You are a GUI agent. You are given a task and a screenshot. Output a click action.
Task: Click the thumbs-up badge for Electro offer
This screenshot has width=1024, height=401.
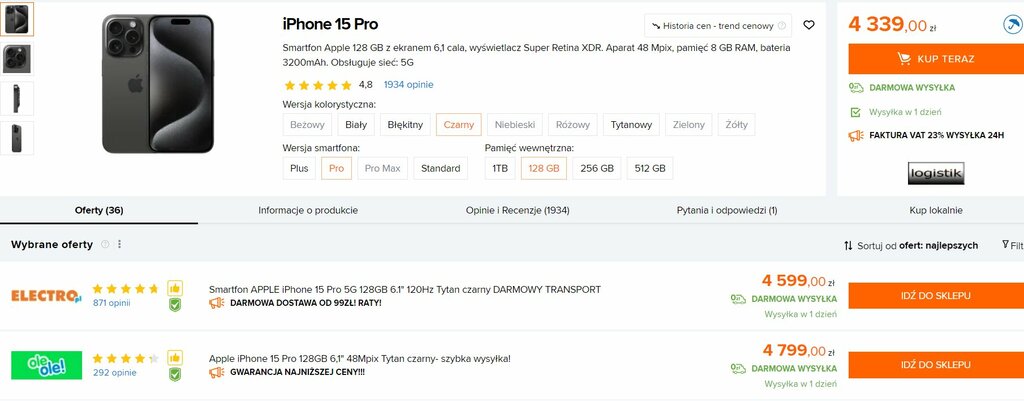(x=175, y=288)
